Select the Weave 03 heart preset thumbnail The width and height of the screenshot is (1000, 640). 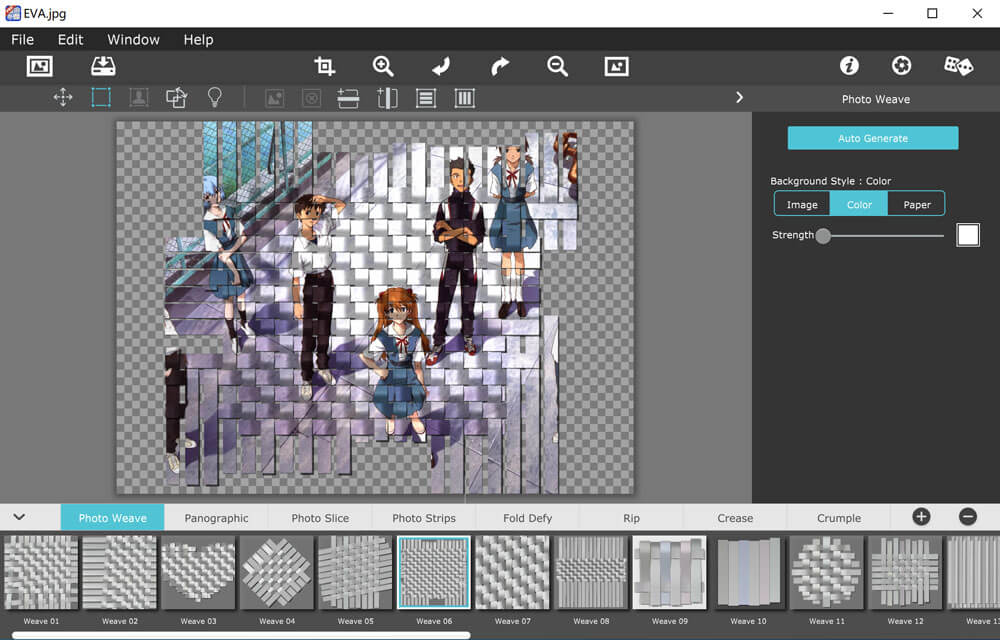198,572
